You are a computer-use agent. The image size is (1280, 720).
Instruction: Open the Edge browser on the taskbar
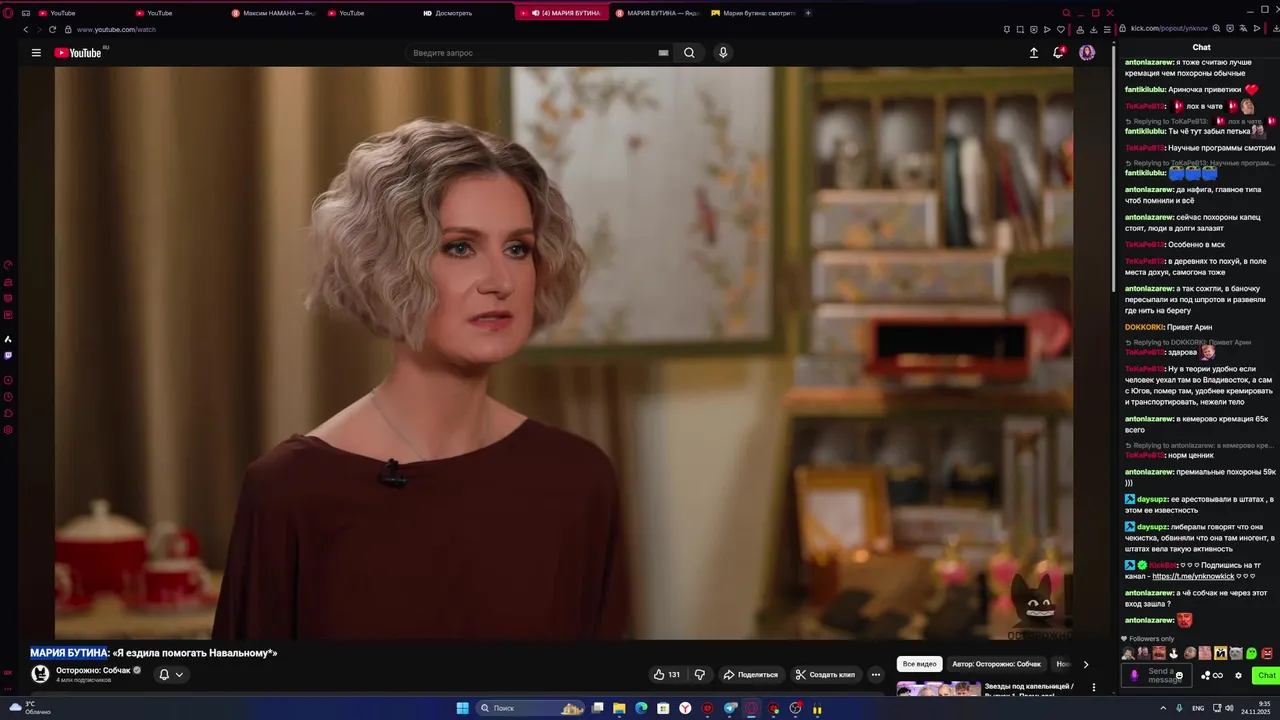pos(641,708)
